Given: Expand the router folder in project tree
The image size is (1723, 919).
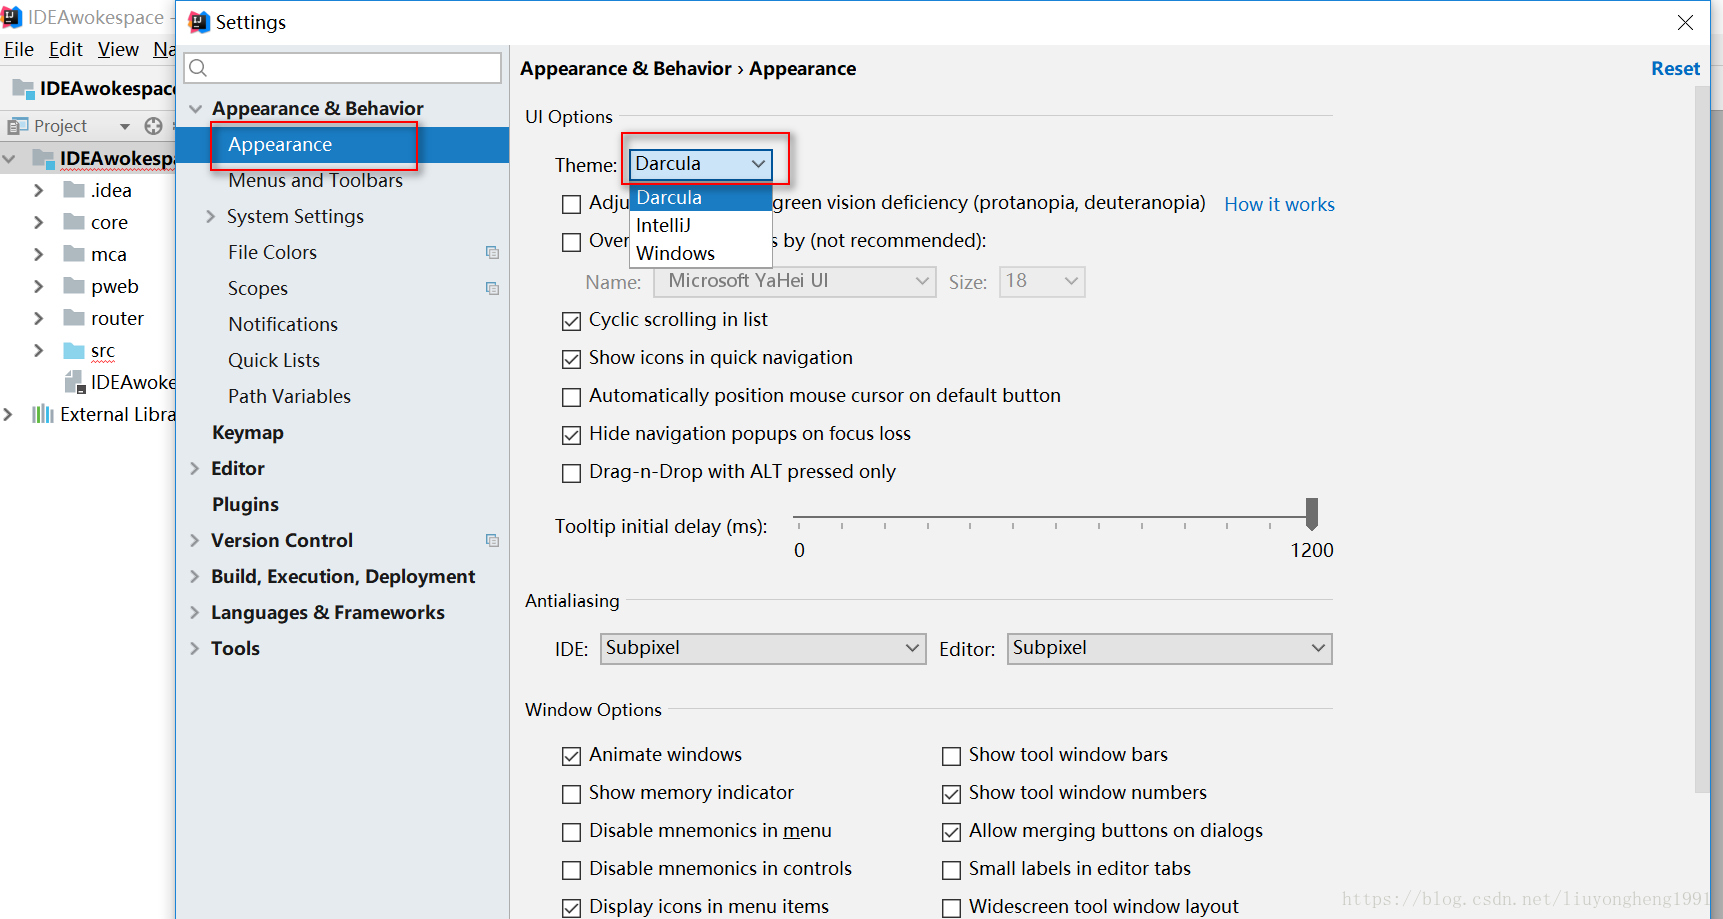Looking at the screenshot, I should 38,318.
